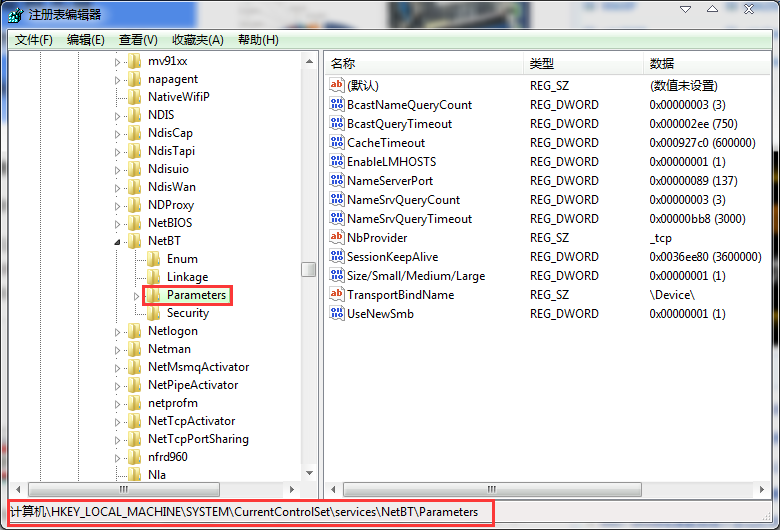The height and width of the screenshot is (530, 780).
Task: Expand the NetBIOS tree node
Action: (119, 223)
